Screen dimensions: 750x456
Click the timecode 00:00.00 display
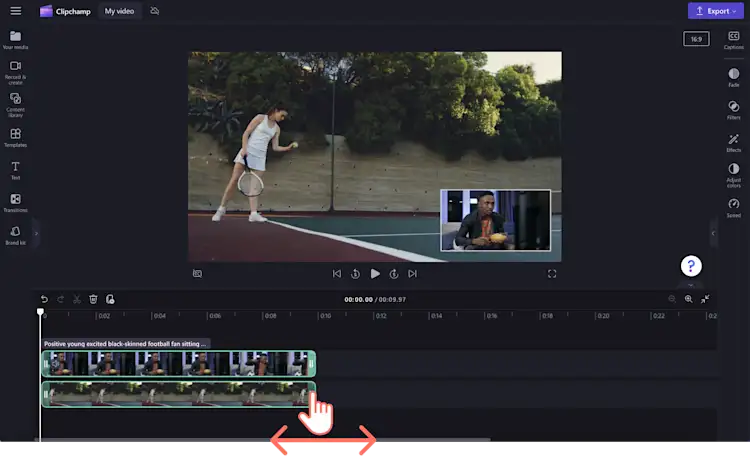(358, 300)
